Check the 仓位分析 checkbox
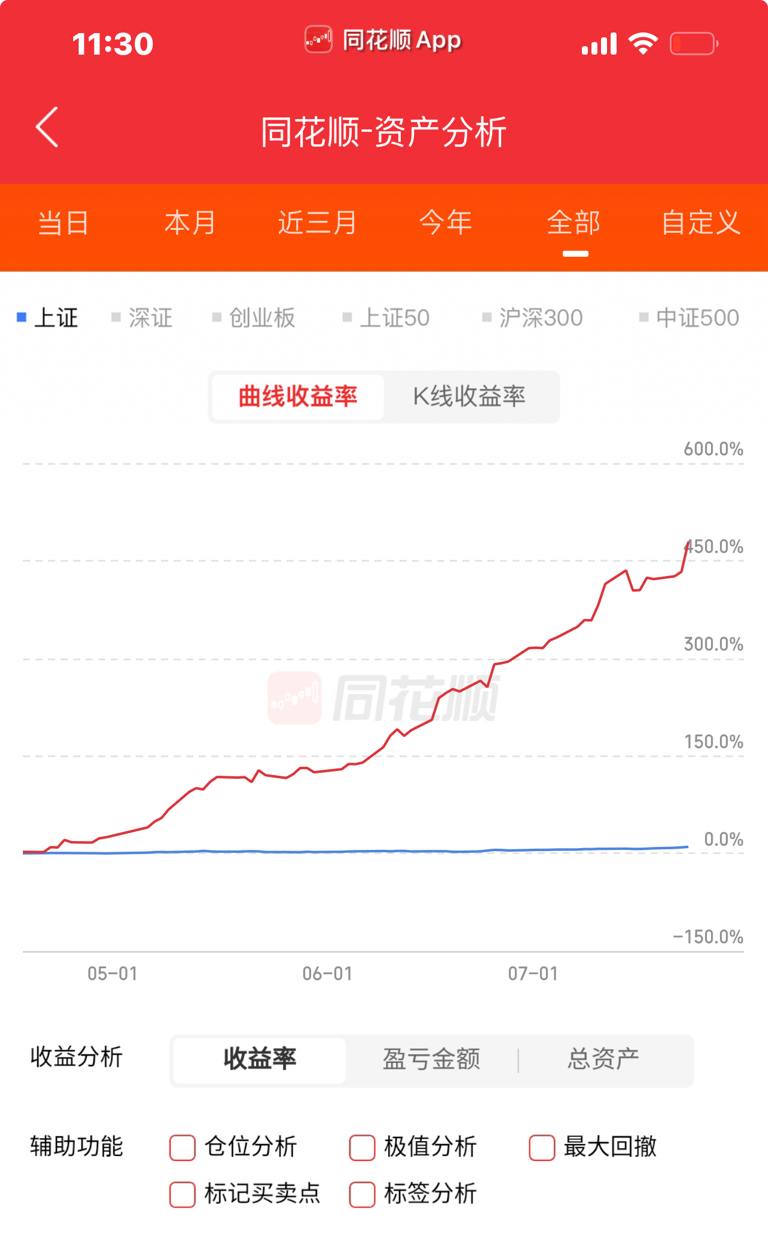This screenshot has width=768, height=1237. [x=182, y=1147]
